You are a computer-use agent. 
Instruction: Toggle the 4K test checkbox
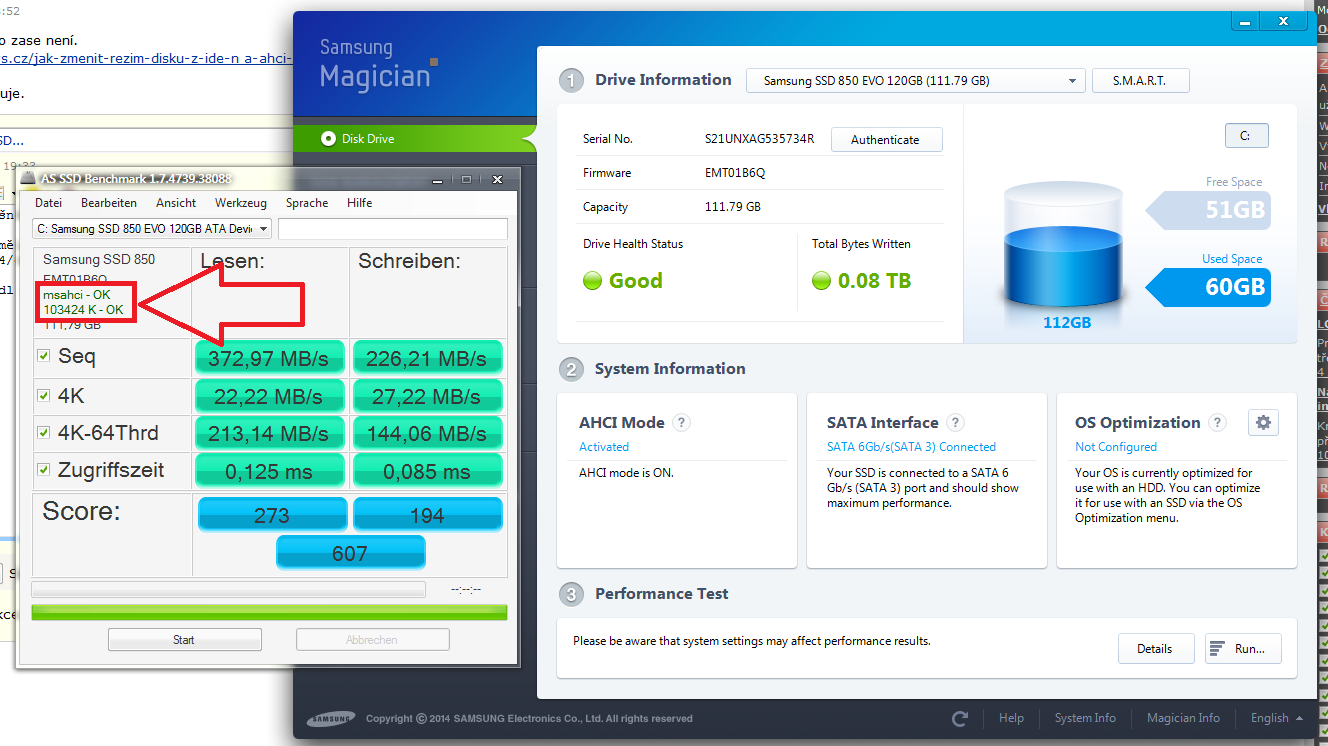click(43, 395)
